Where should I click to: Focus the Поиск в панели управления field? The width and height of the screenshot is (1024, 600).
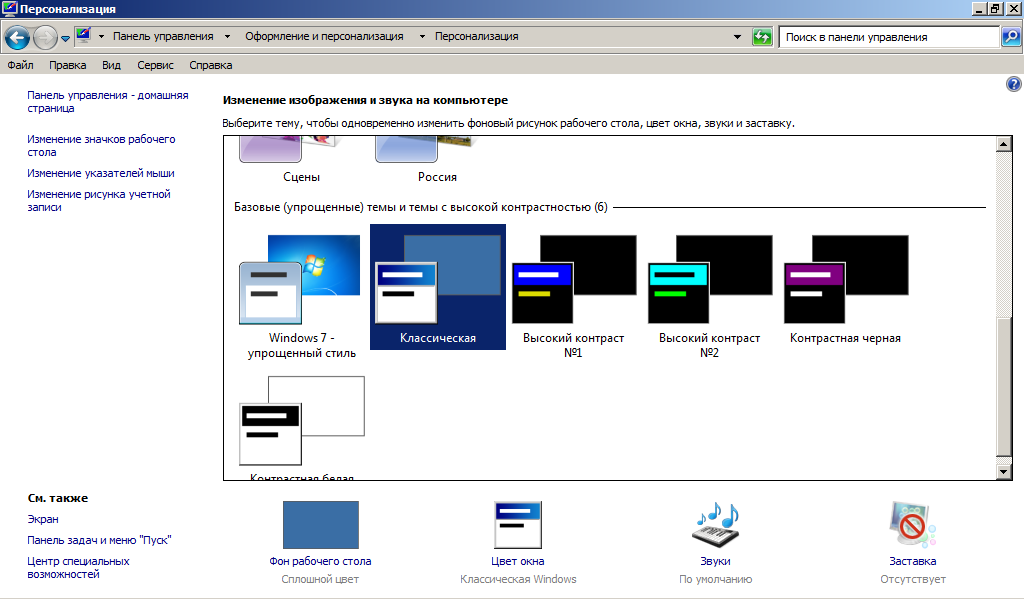point(889,37)
